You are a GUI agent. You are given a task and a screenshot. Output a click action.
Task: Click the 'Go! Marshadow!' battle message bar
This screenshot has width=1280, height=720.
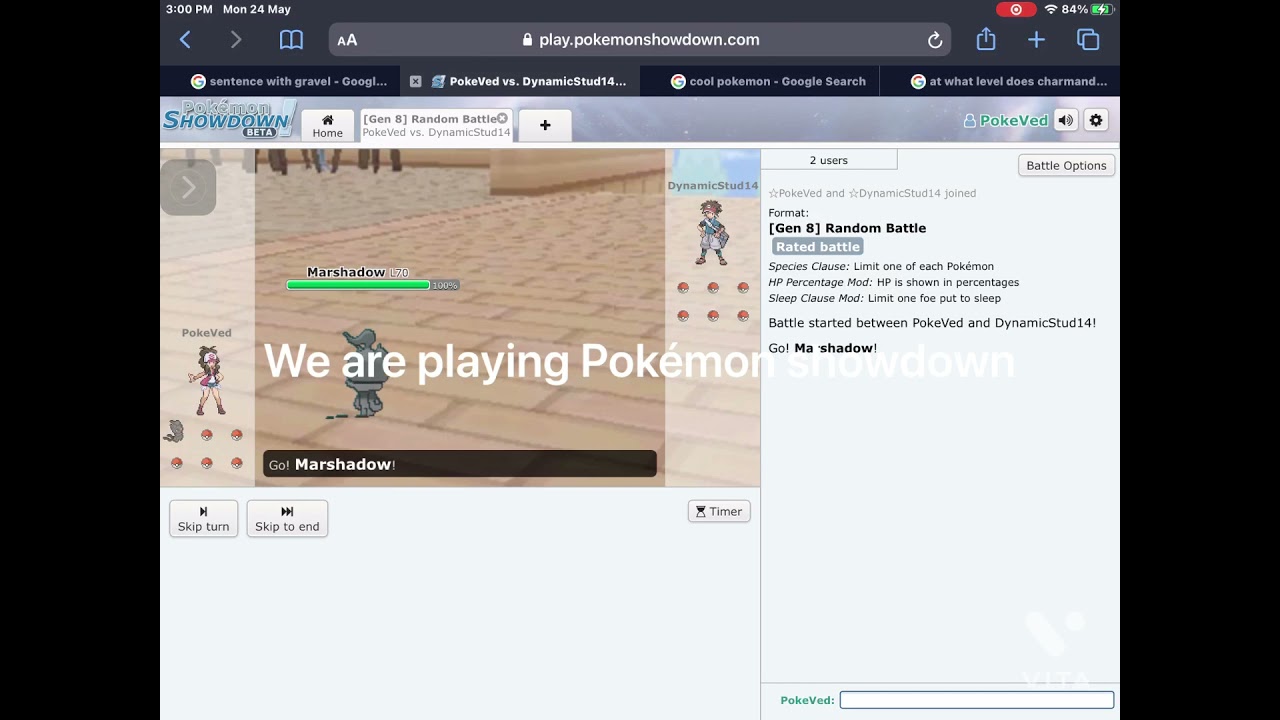(x=460, y=464)
